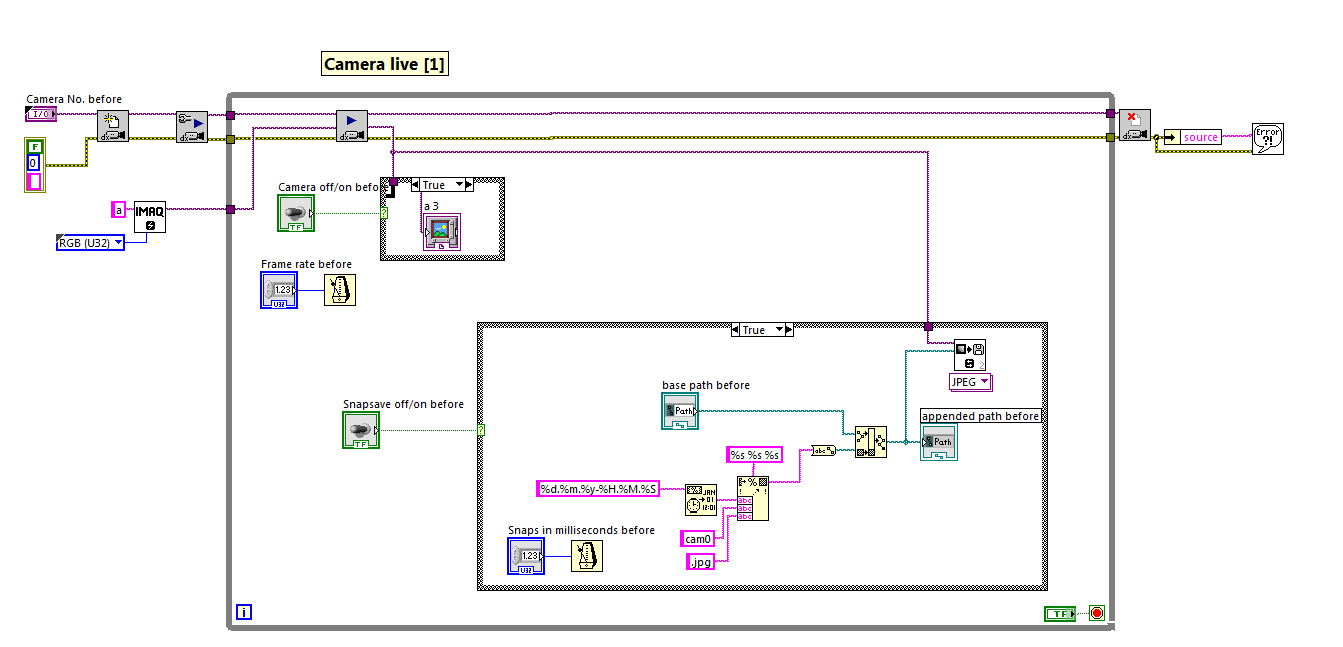Click the 'Camera live [1]' label

tap(385, 64)
